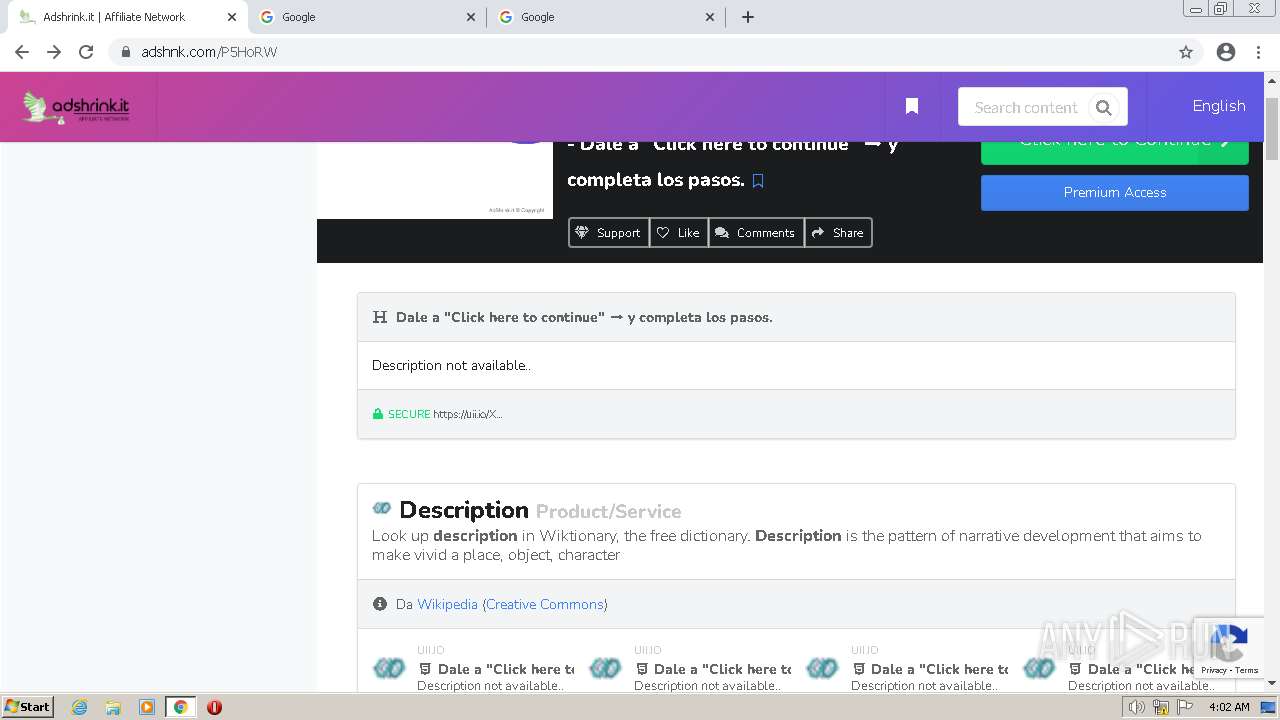Viewport: 1280px width, 720px height.
Task: Open the Chrome three-dot menu
Action: (x=1258, y=52)
